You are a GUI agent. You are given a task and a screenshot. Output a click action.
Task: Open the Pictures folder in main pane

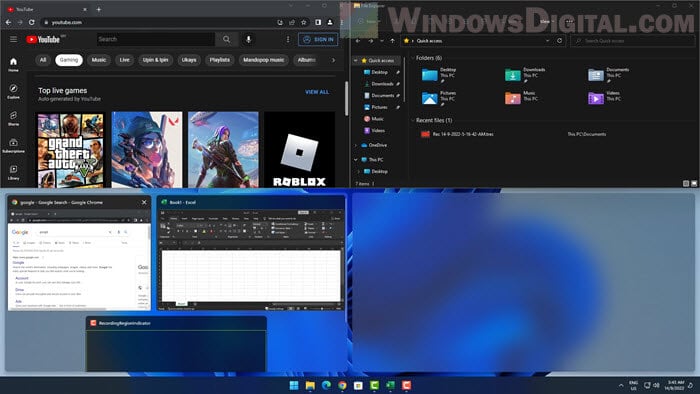(x=439, y=98)
